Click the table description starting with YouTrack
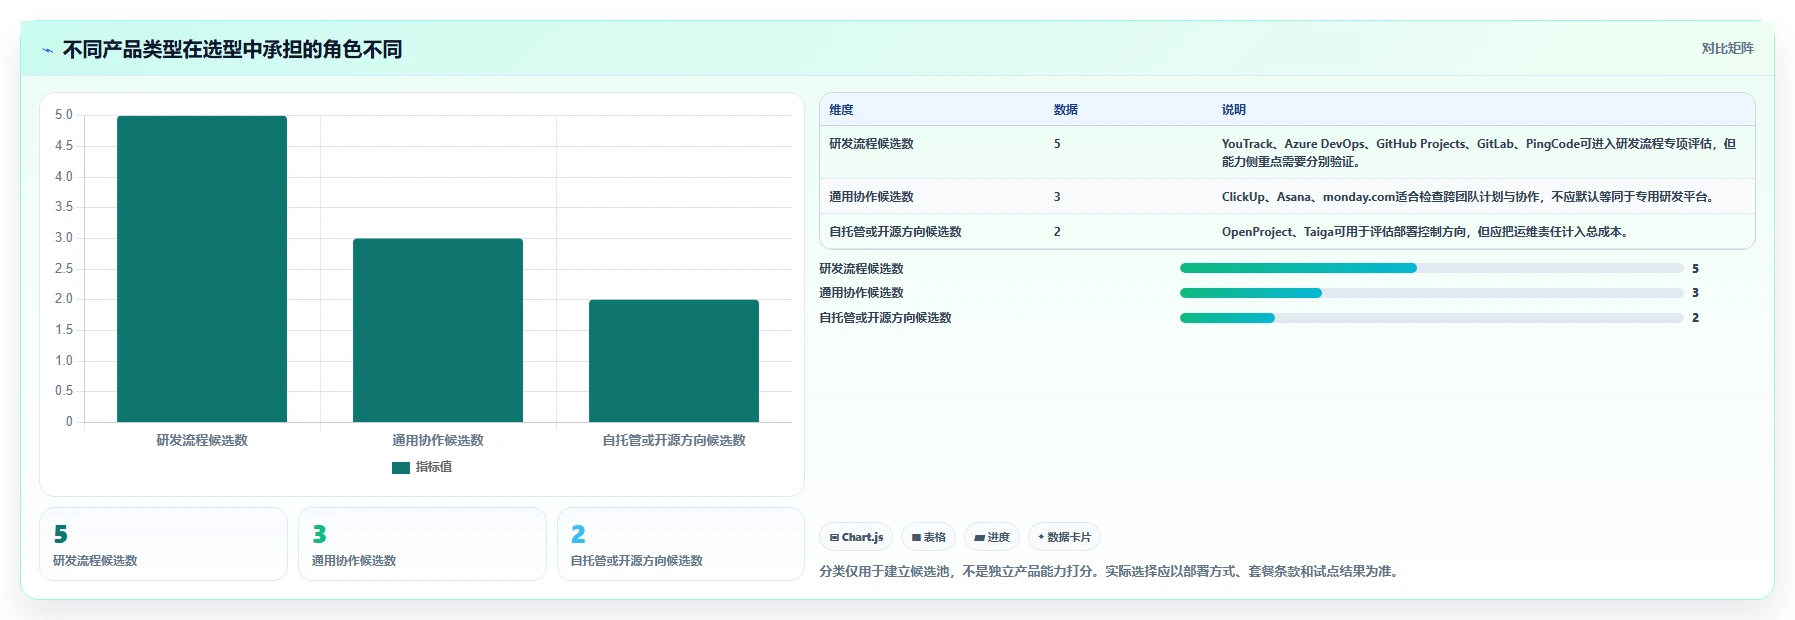 (x=1479, y=153)
